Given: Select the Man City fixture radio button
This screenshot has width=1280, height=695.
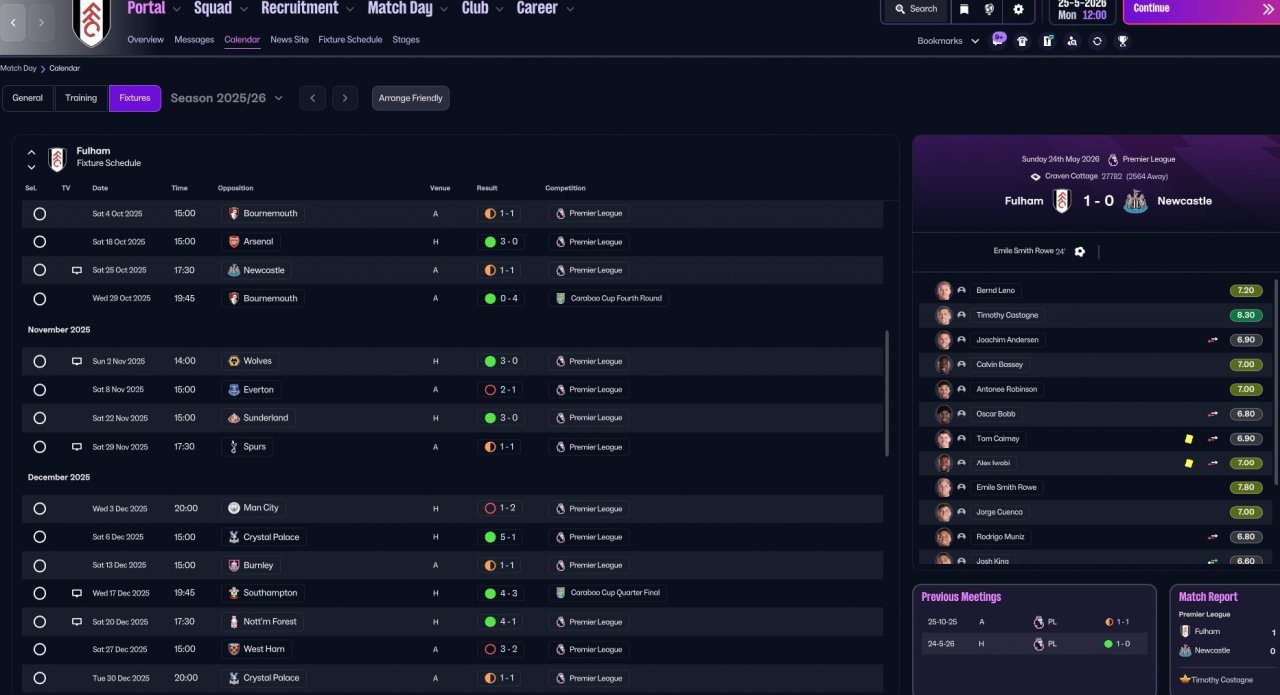Looking at the screenshot, I should pyautogui.click(x=39, y=508).
